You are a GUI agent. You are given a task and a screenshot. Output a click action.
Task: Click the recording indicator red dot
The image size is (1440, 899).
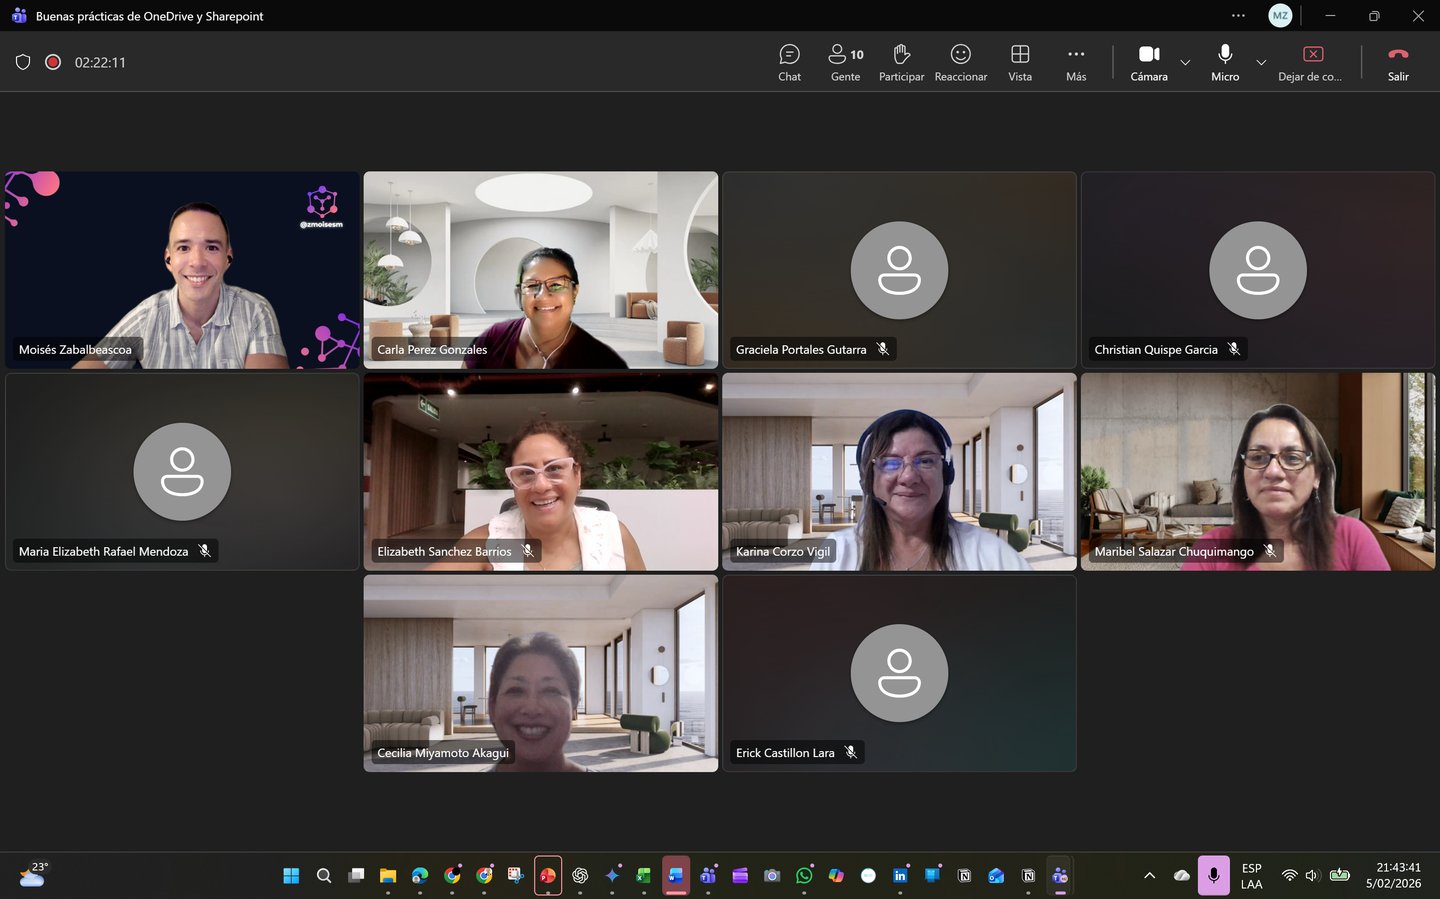[53, 62]
